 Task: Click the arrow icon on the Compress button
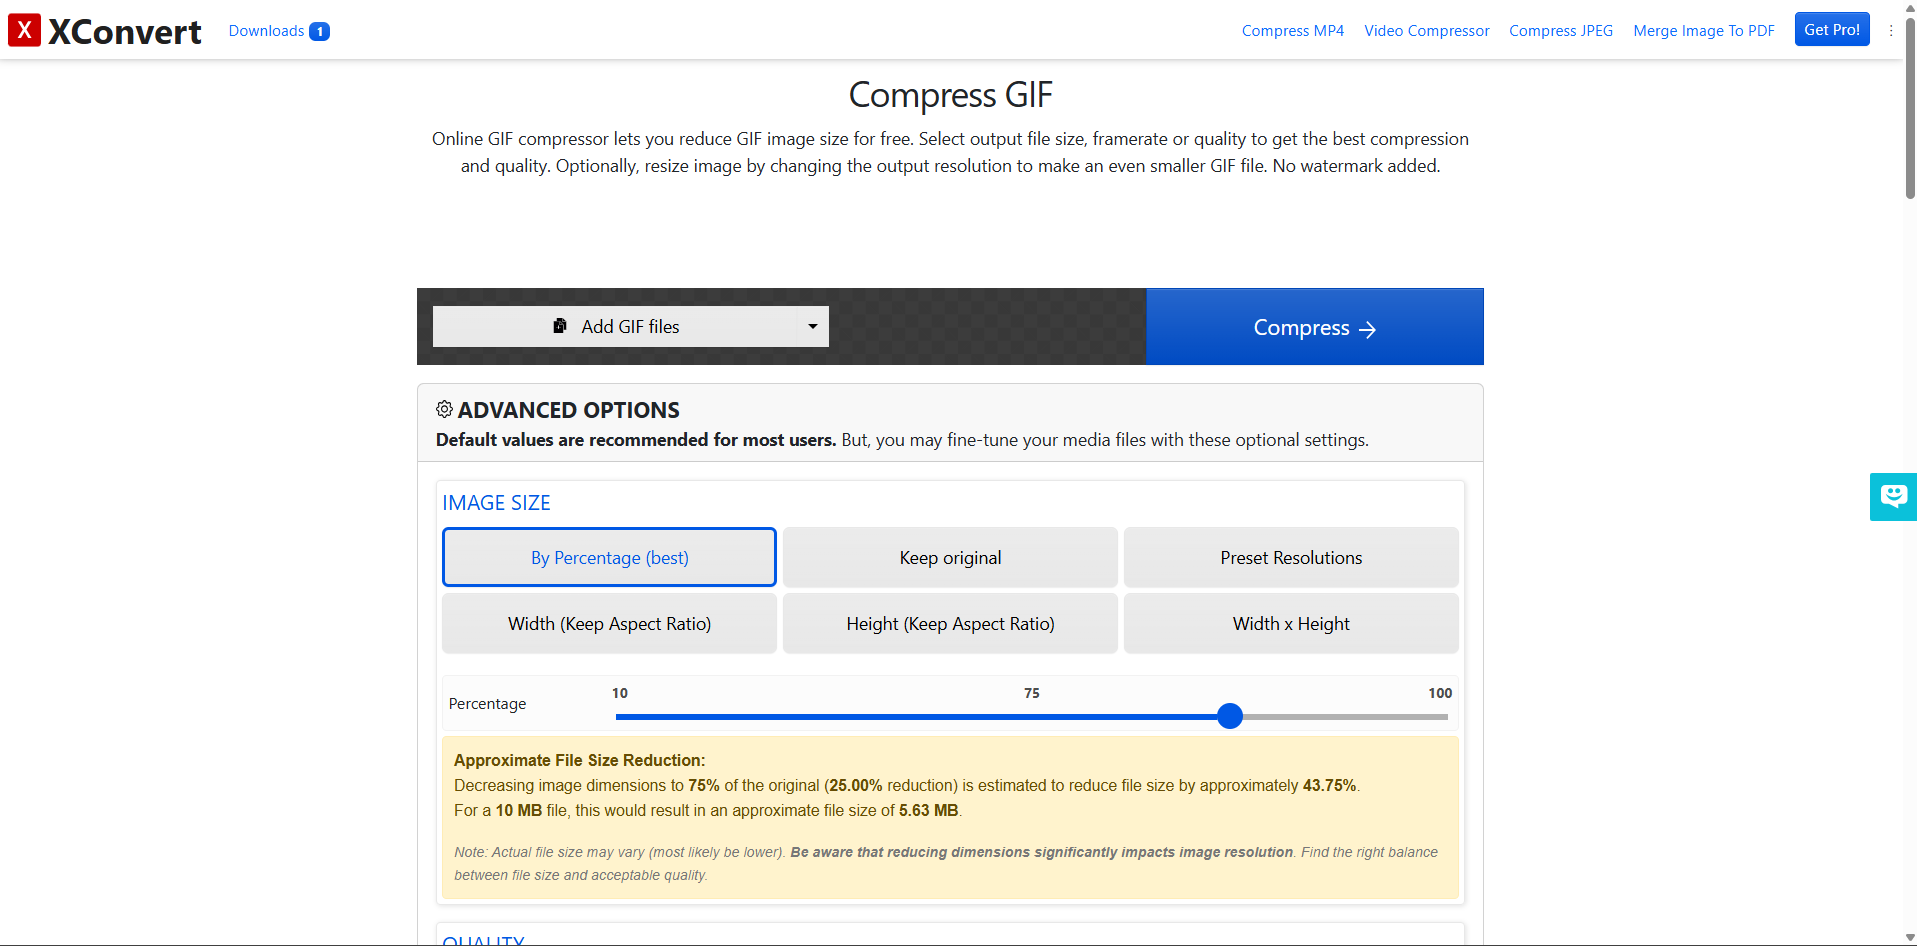click(1367, 328)
